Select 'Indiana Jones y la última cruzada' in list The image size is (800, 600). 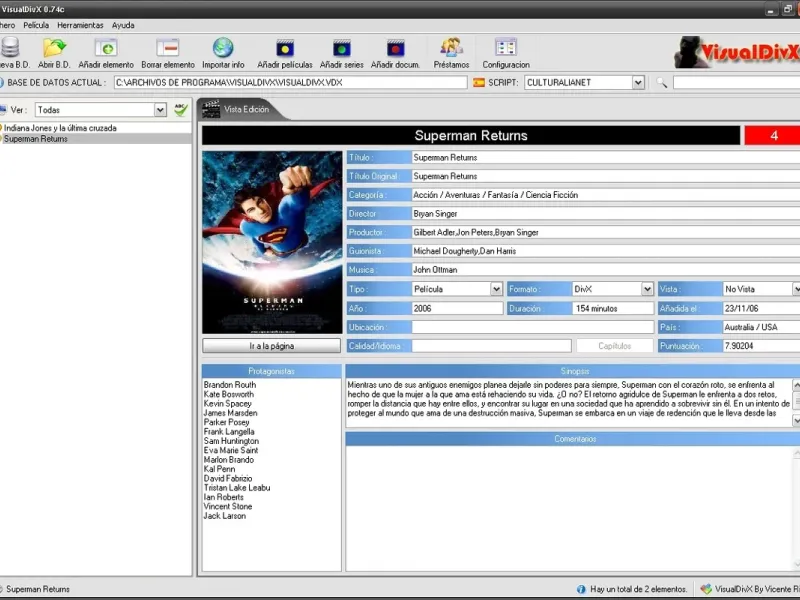(60, 128)
